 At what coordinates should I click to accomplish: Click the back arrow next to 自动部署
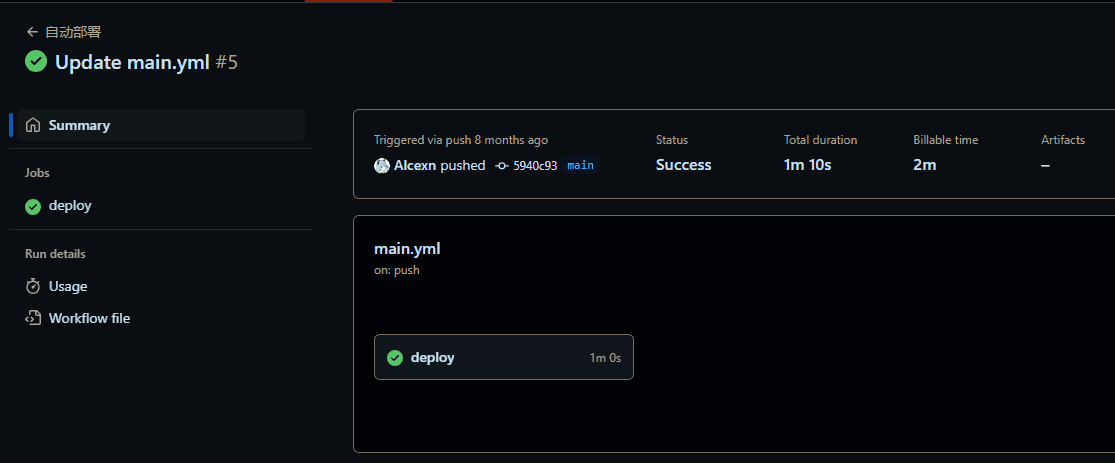(x=31, y=32)
